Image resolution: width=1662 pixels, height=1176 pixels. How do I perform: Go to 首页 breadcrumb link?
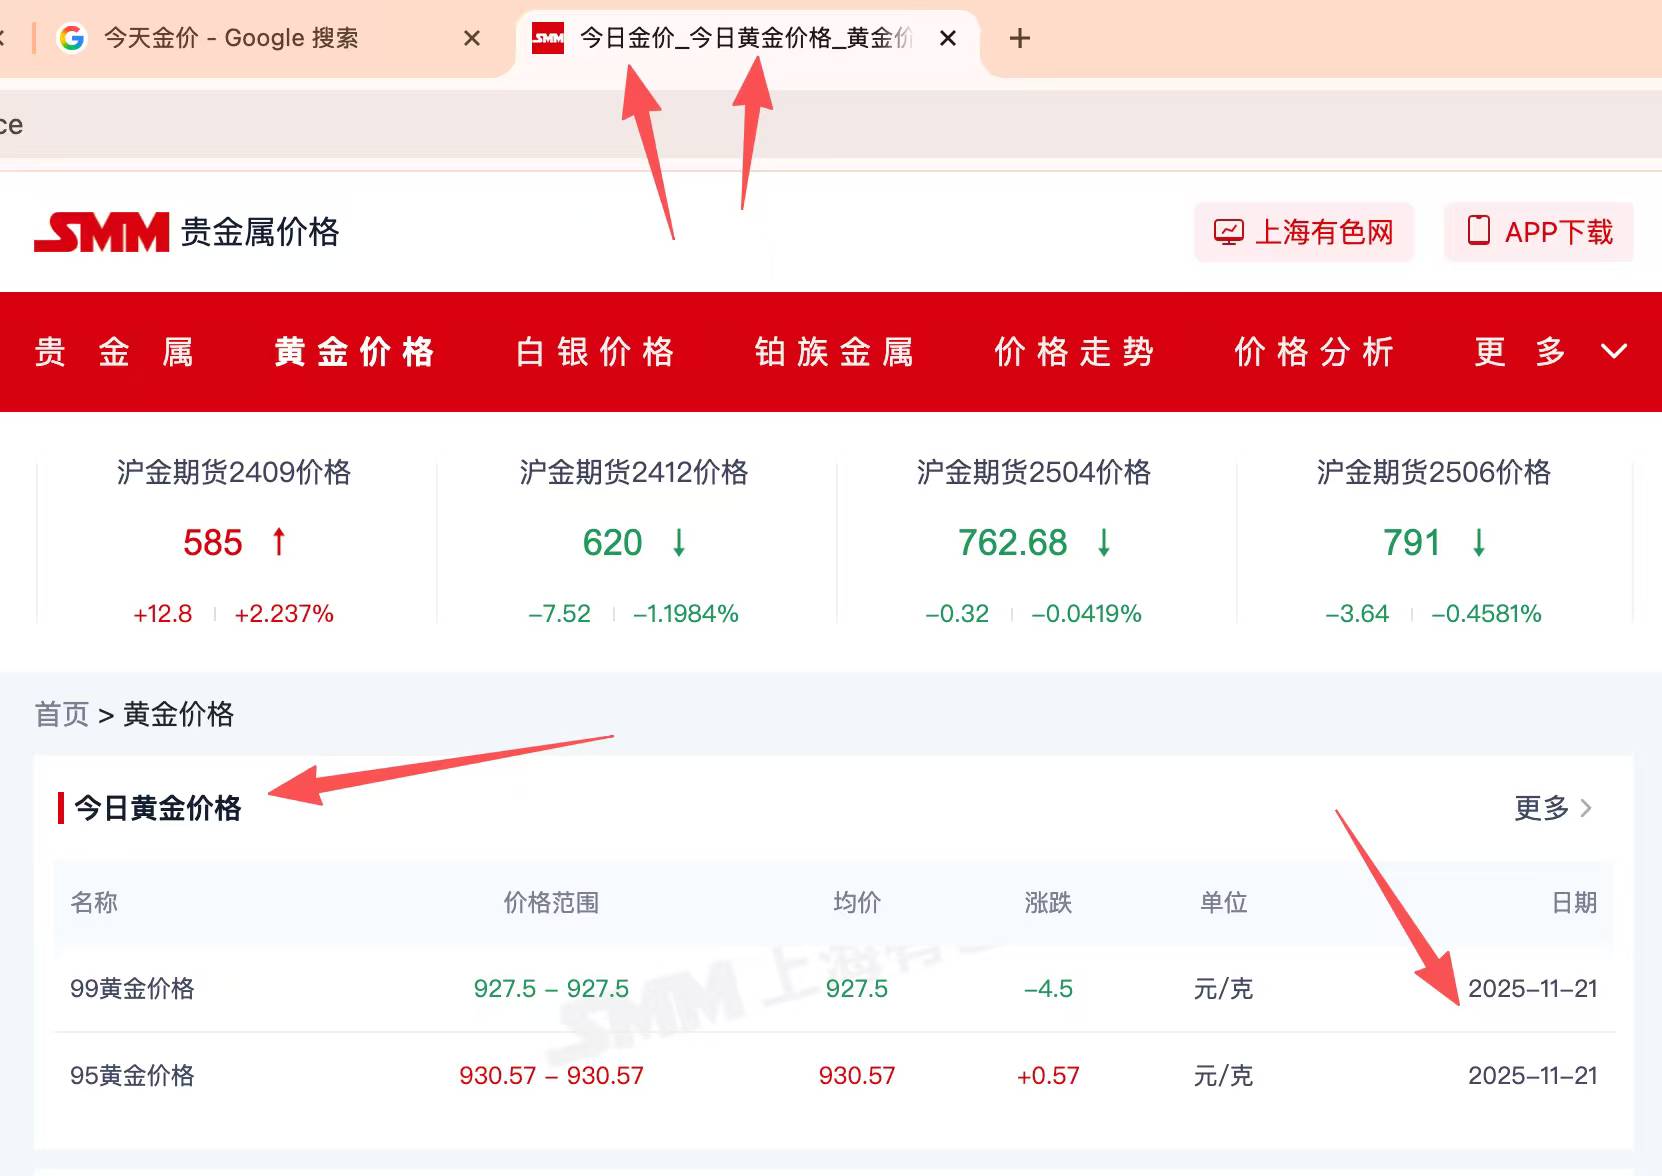pos(62,714)
